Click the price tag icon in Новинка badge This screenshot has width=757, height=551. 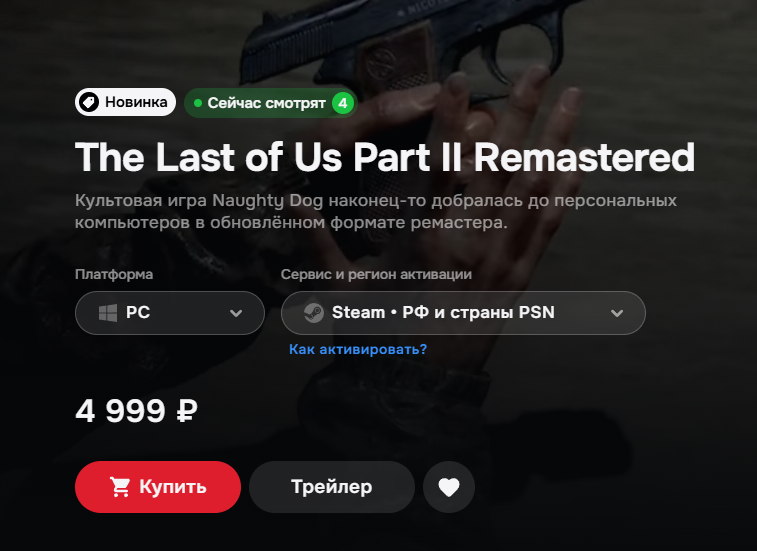click(x=89, y=102)
